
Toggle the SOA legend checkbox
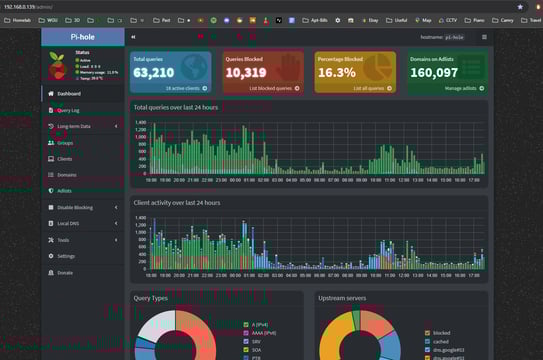(x=246, y=350)
